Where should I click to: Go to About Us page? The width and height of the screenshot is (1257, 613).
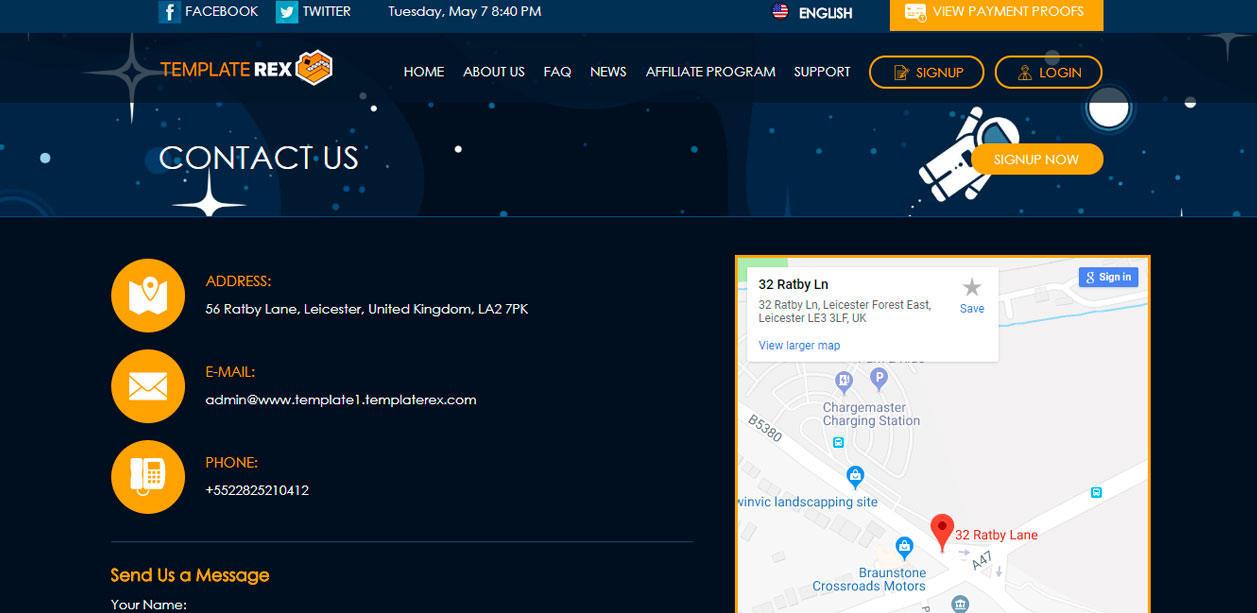click(x=494, y=72)
